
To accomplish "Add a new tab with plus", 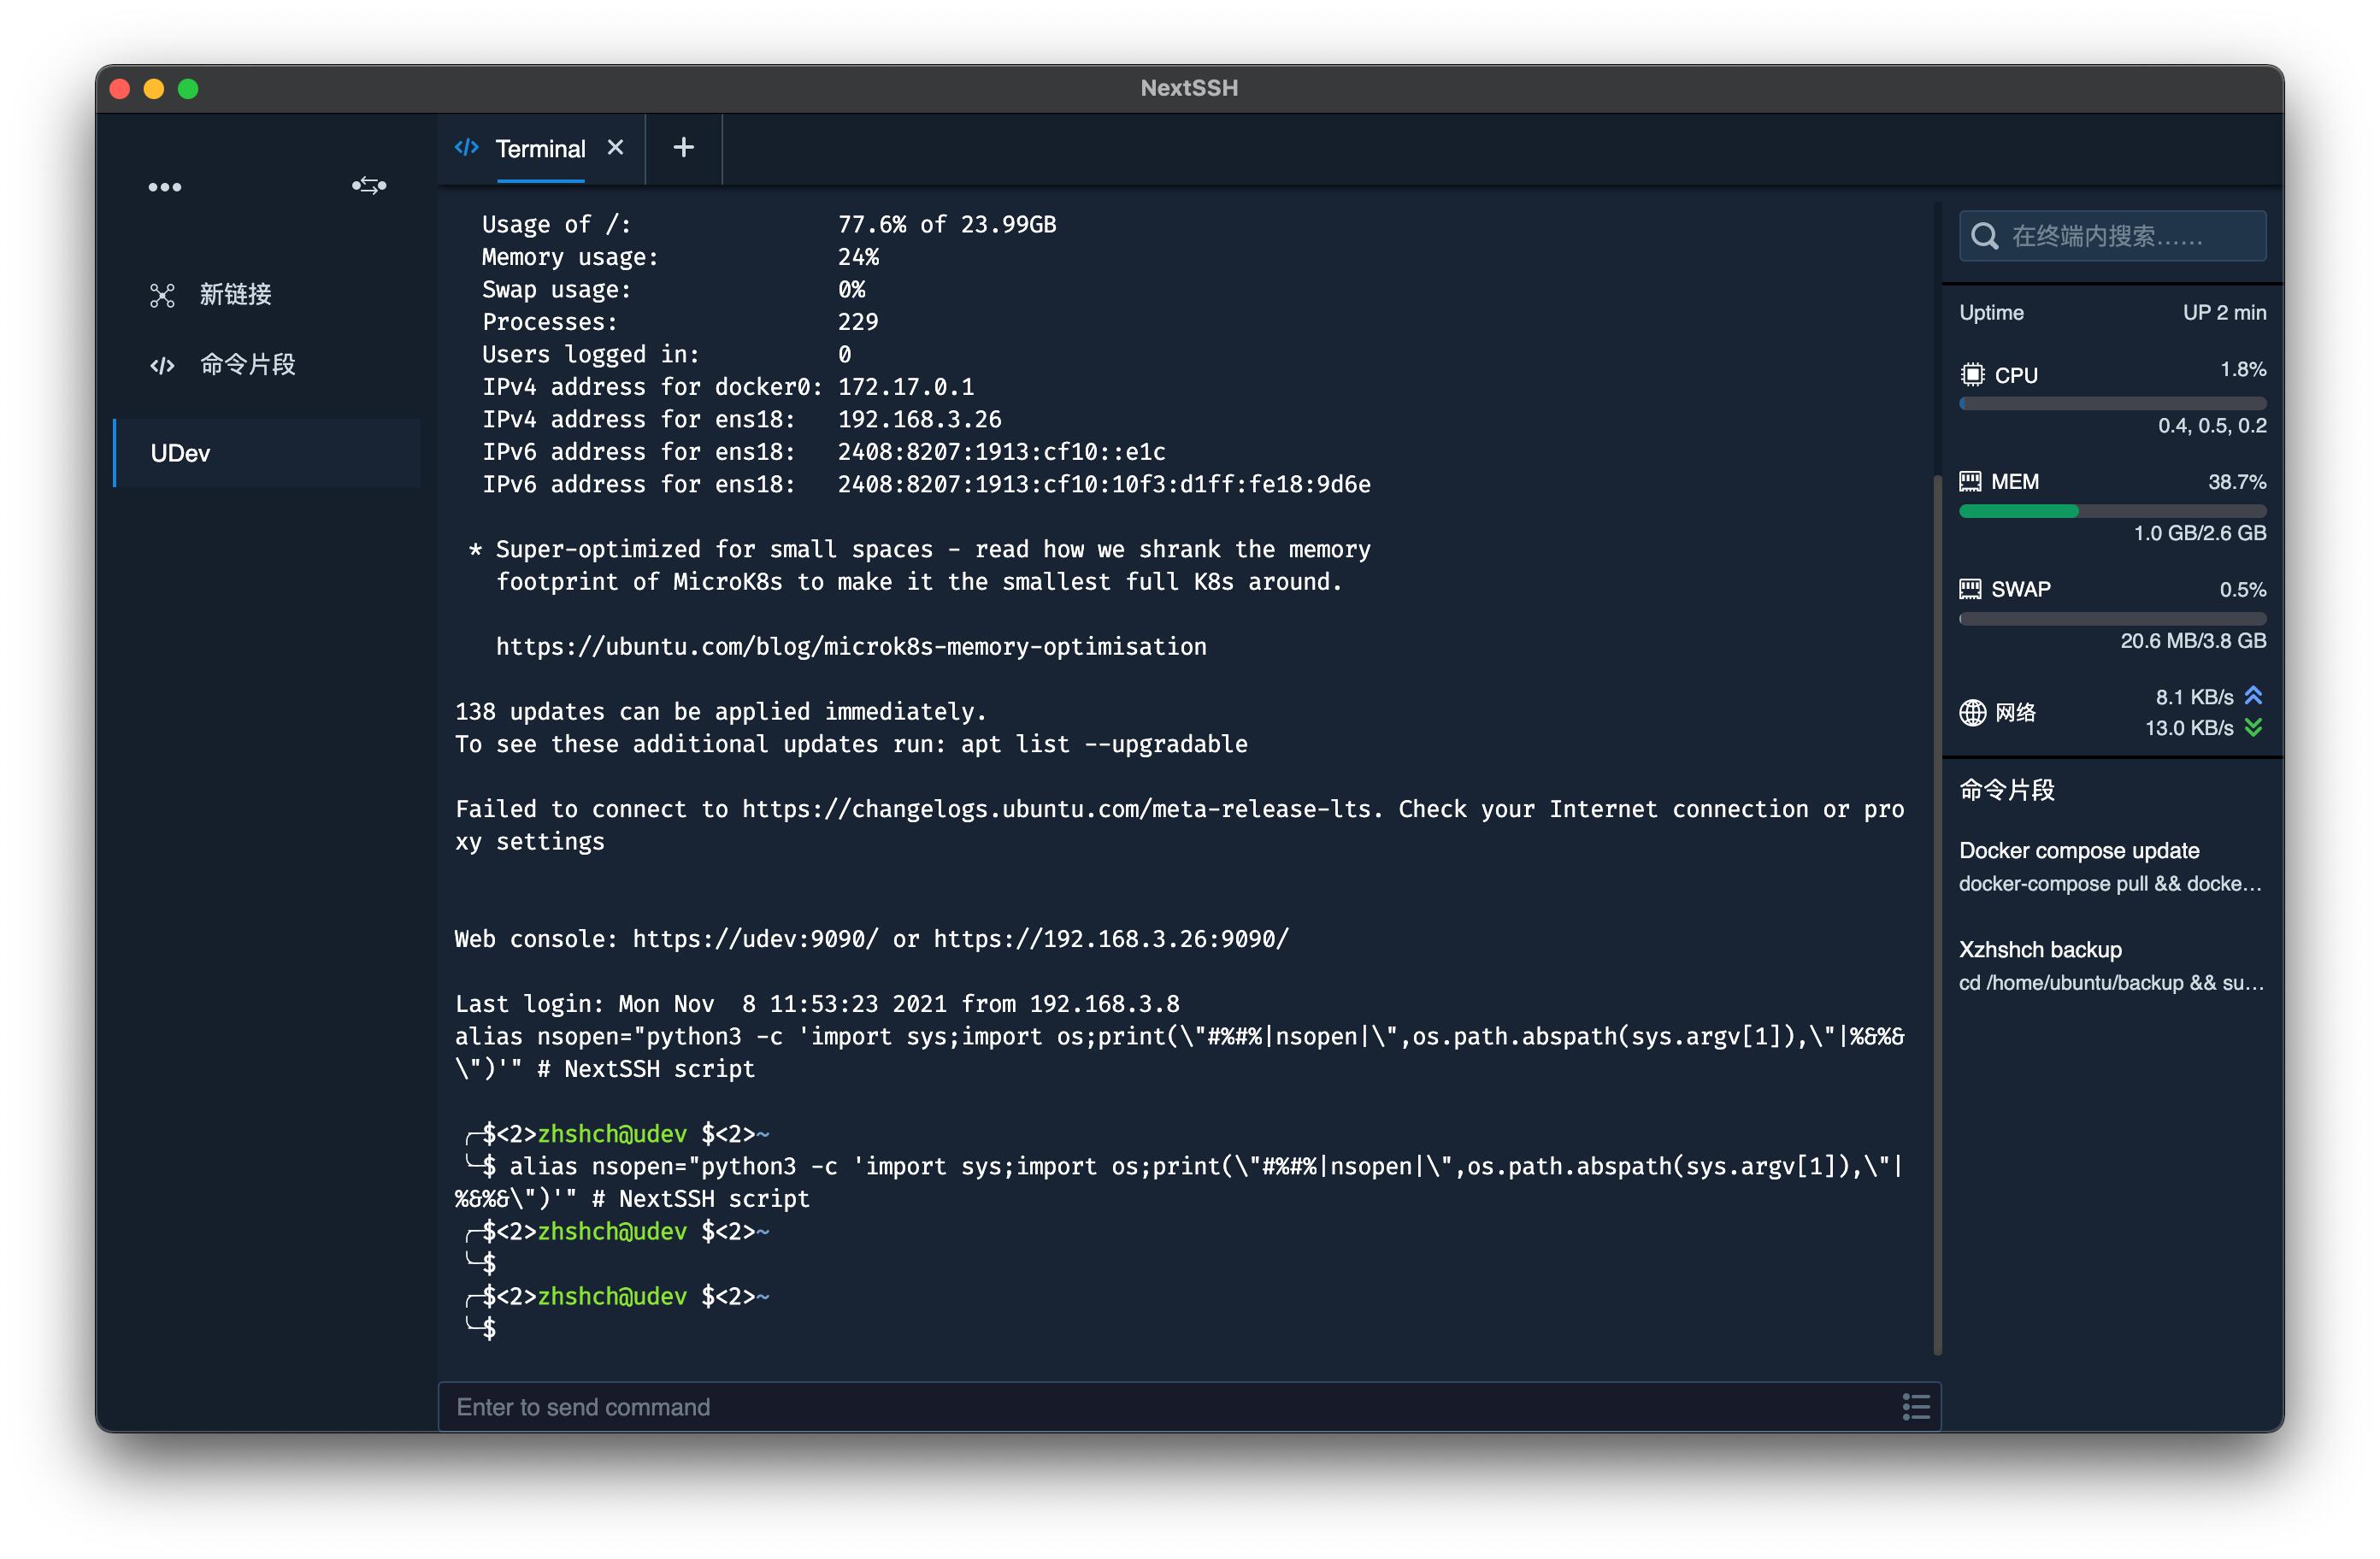I will tap(683, 148).
